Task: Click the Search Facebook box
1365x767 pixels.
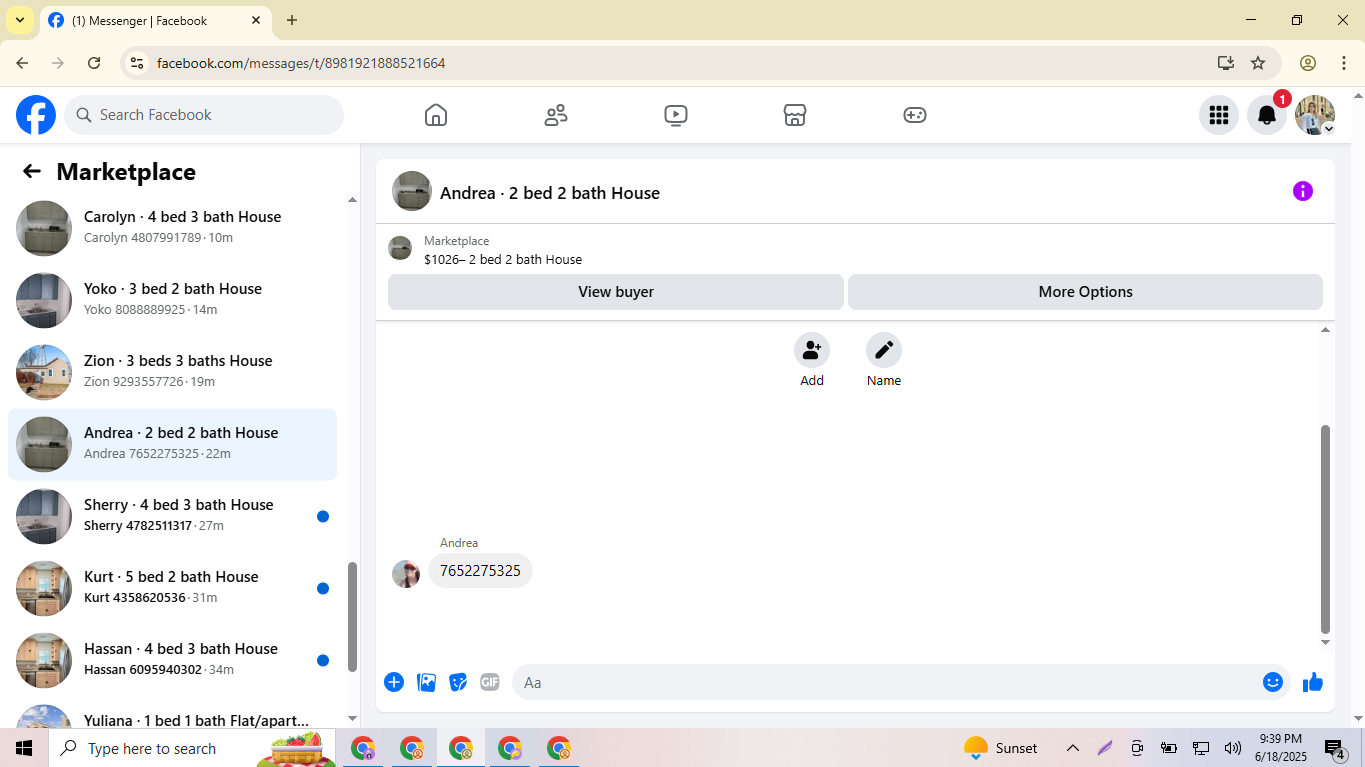Action: point(204,115)
